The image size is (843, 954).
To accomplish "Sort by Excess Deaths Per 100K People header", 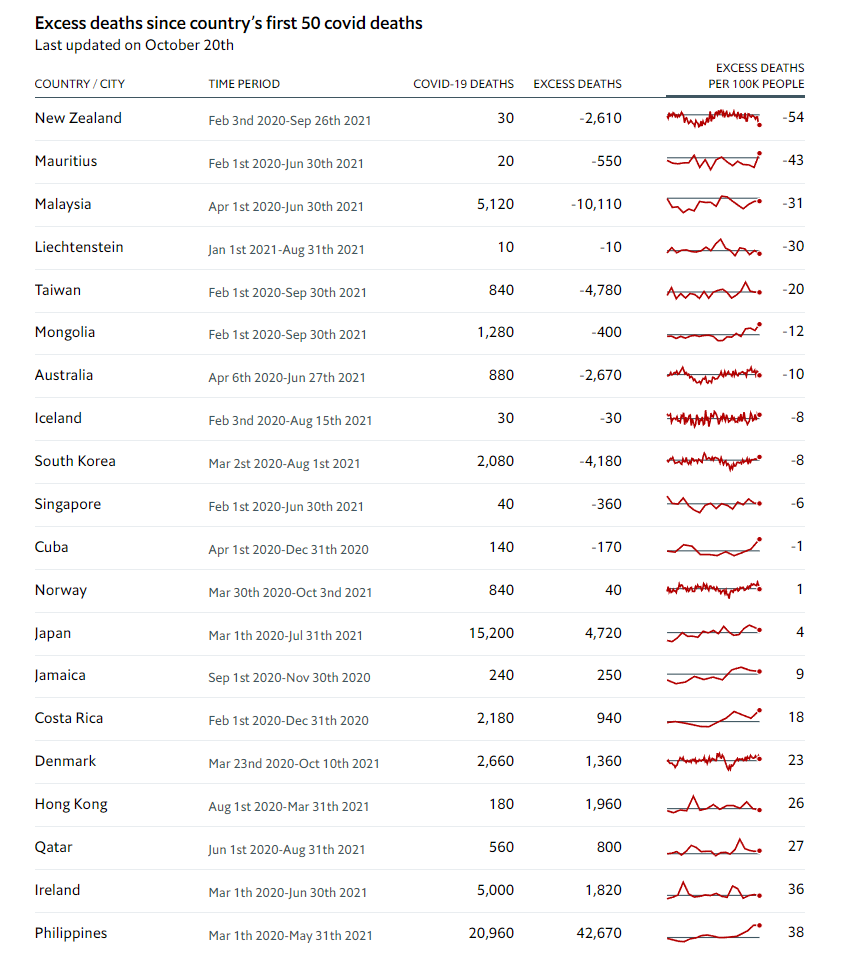I will (756, 76).
